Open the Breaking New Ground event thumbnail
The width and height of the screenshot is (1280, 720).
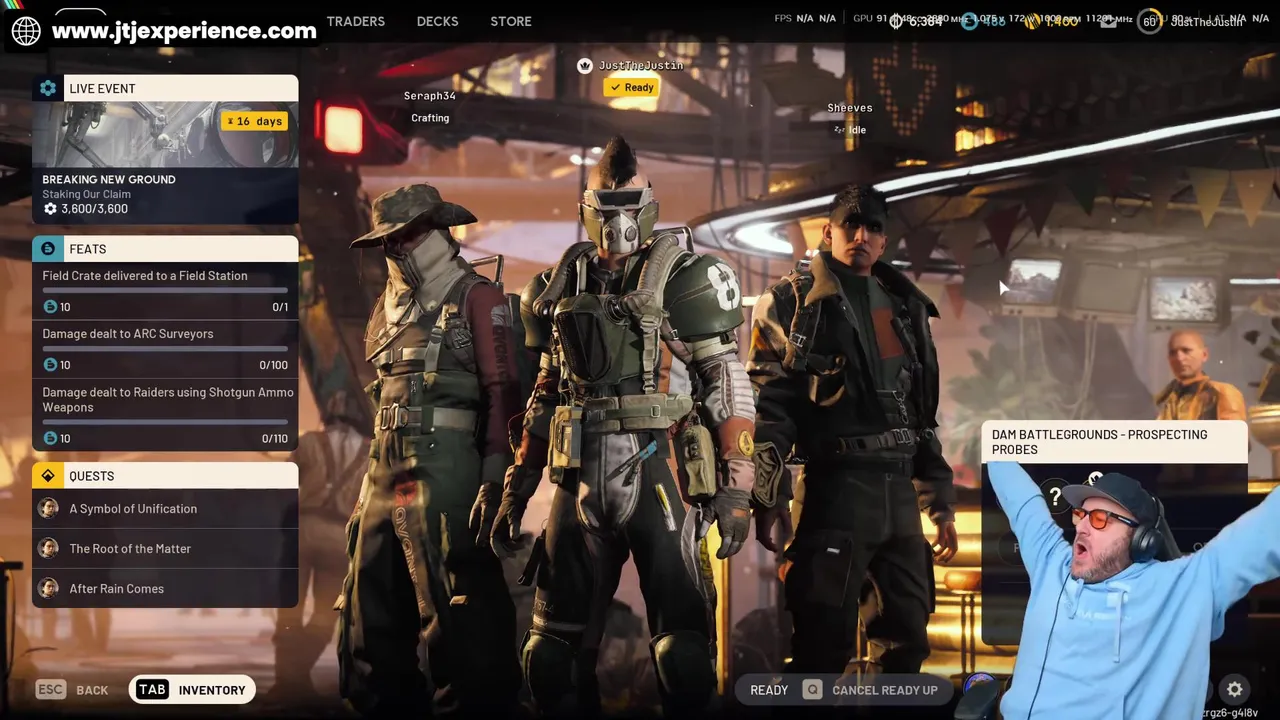[165, 134]
